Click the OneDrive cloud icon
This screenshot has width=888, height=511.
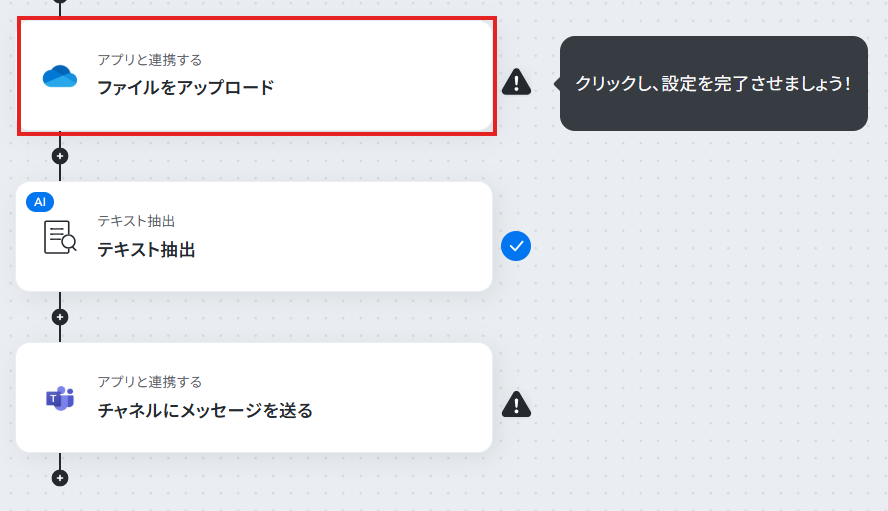[x=59, y=76]
